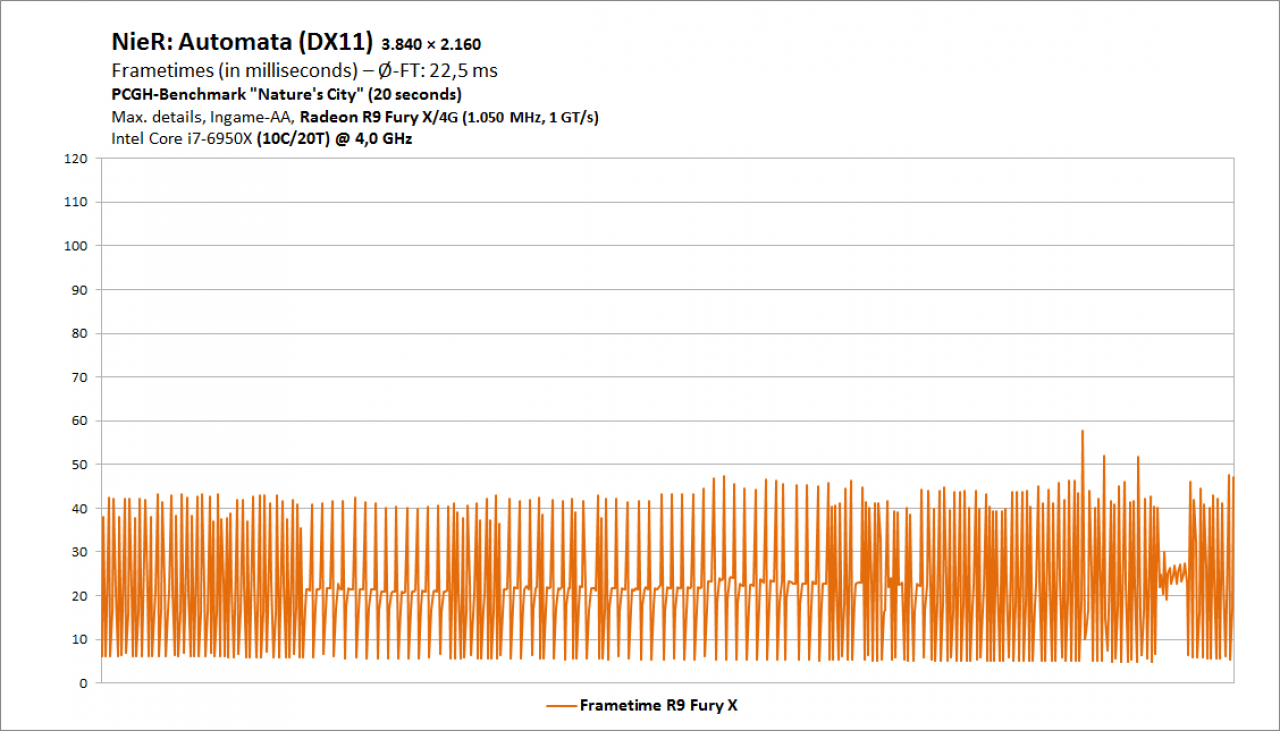
Task: Click the 'PCGH-Benchmark "Nature's City"' line
Action: [286, 95]
